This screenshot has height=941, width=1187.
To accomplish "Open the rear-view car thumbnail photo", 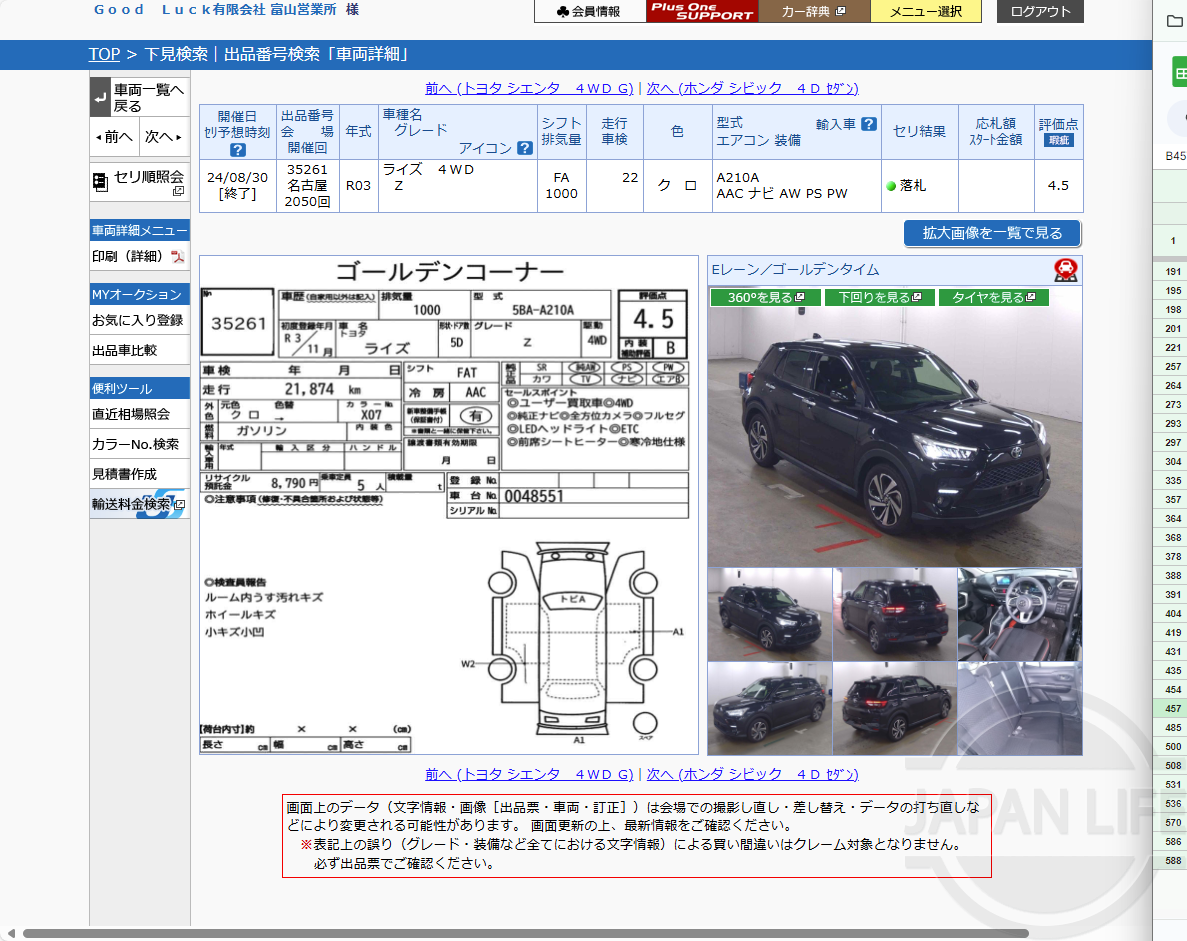I will [894, 615].
